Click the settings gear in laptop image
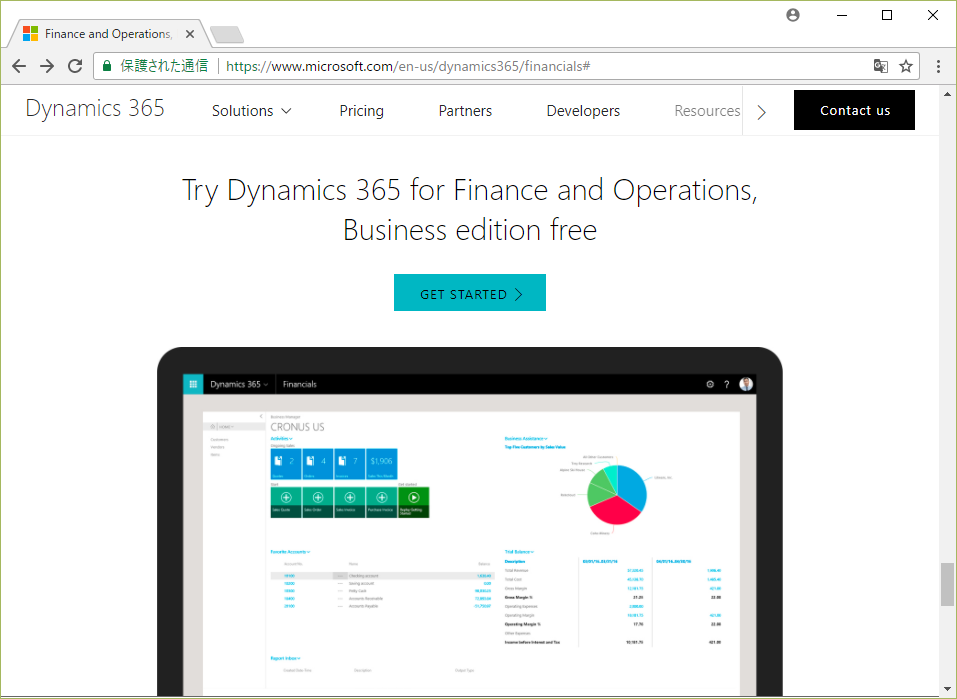 [710, 384]
